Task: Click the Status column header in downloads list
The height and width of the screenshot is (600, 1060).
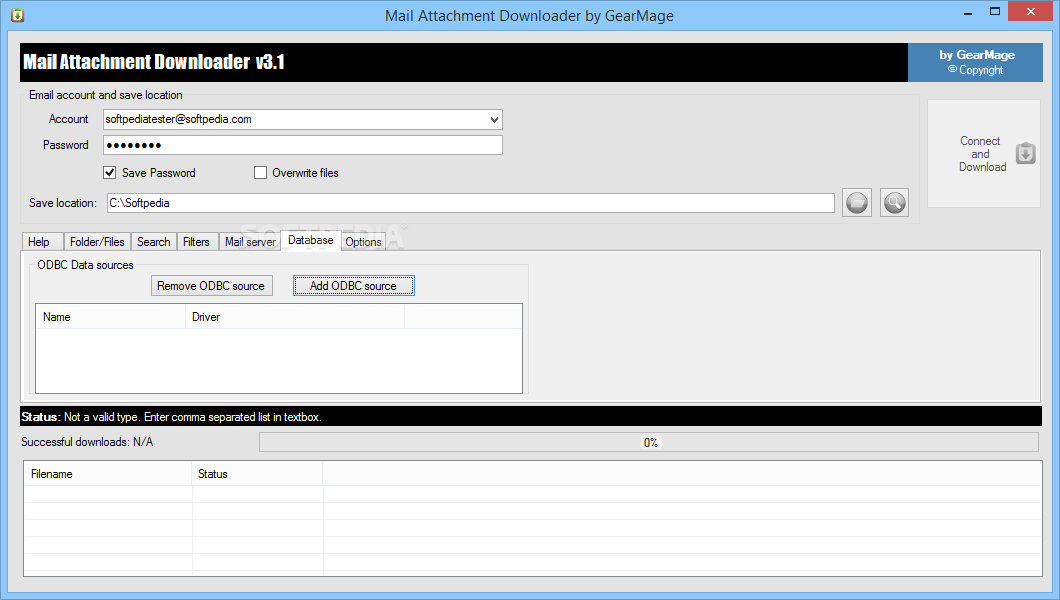Action: tap(258, 474)
